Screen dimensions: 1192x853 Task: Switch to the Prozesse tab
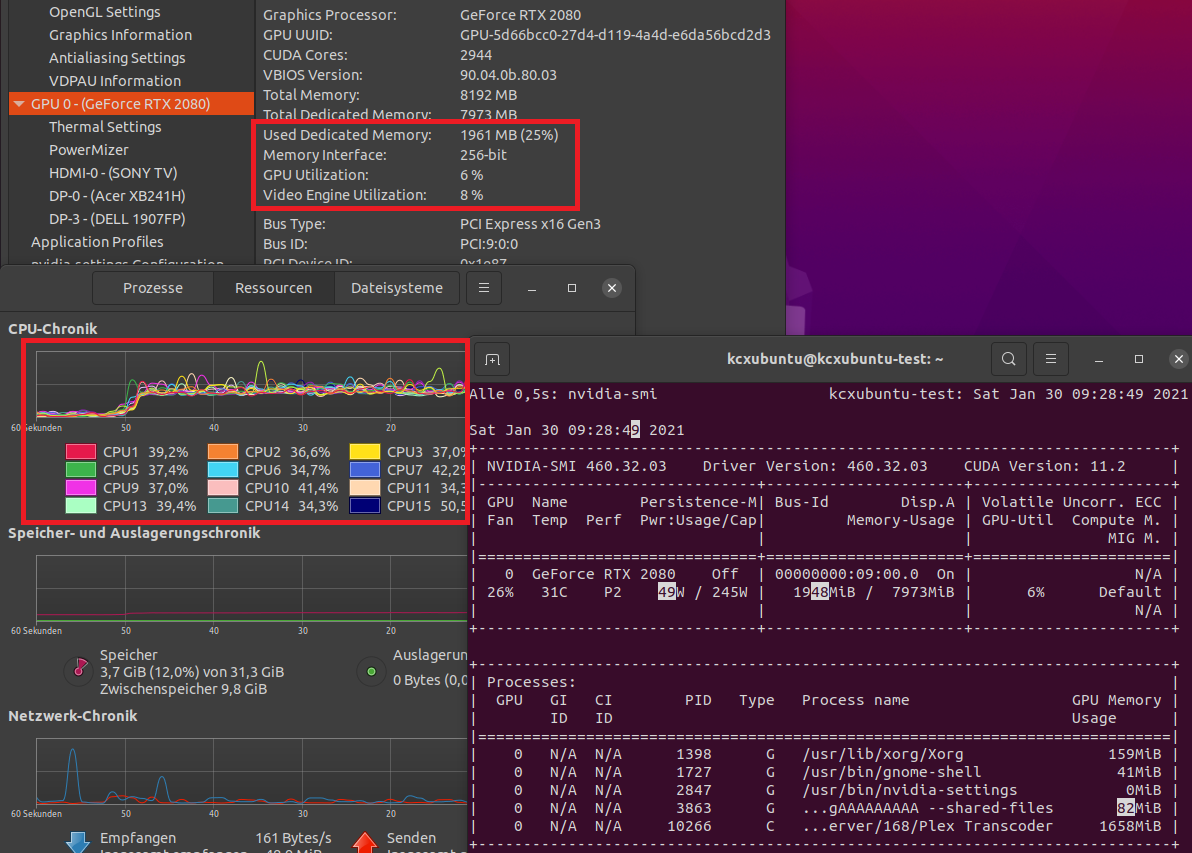153,288
